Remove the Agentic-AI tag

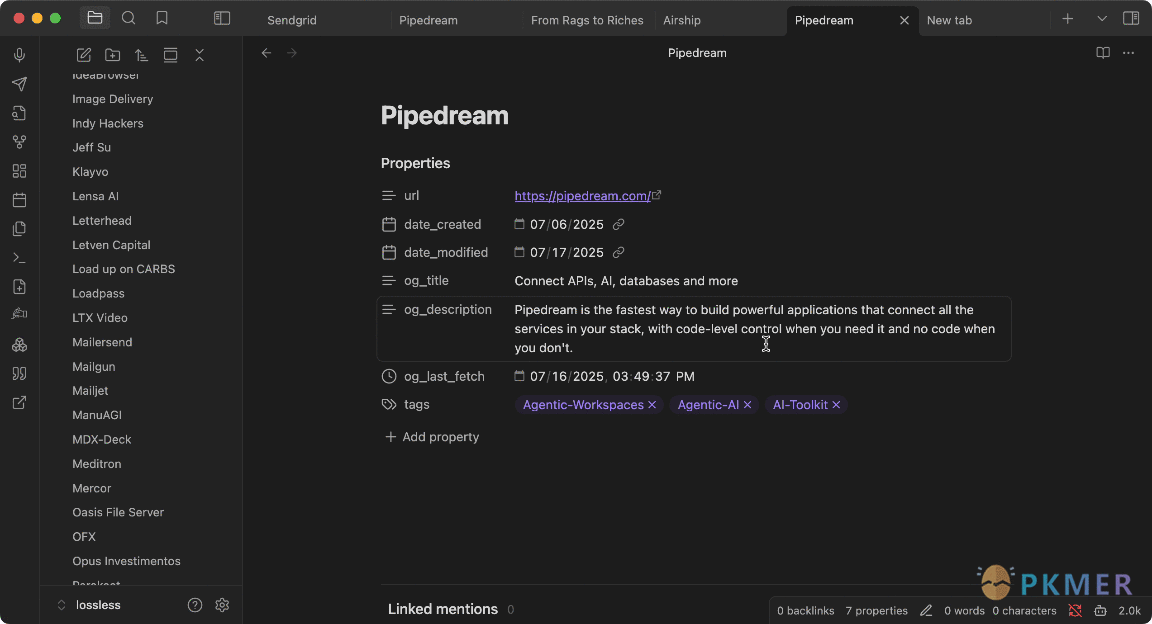coord(747,405)
